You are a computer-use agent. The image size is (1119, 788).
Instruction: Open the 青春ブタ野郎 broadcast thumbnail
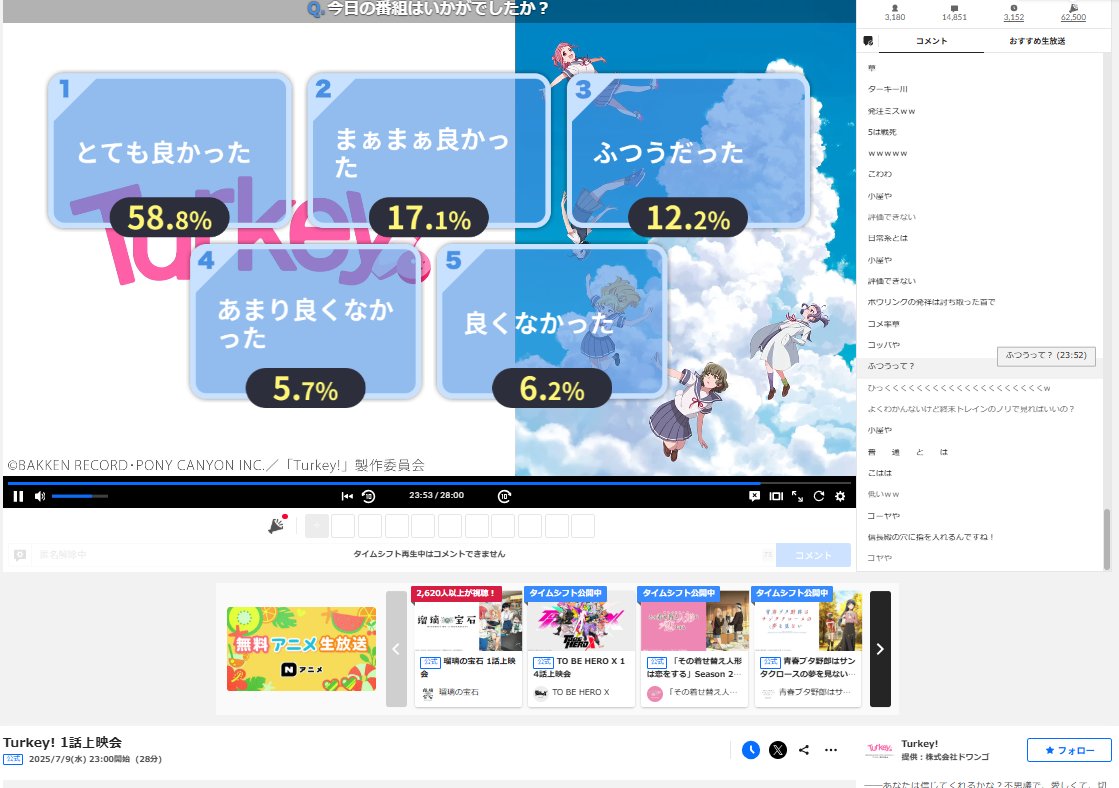point(808,619)
